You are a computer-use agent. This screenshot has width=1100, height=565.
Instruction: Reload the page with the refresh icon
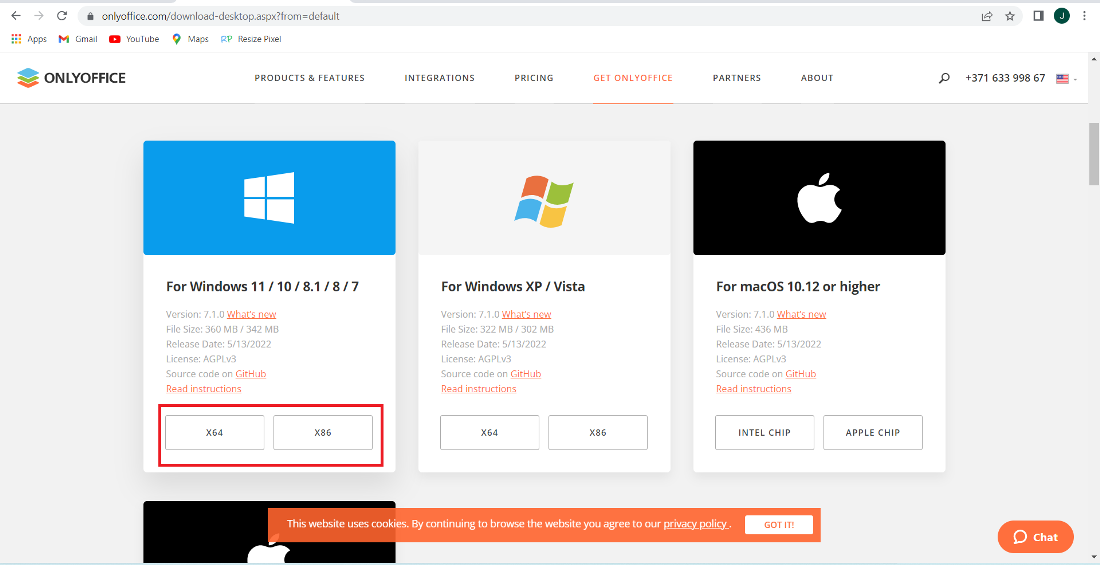[x=62, y=15]
